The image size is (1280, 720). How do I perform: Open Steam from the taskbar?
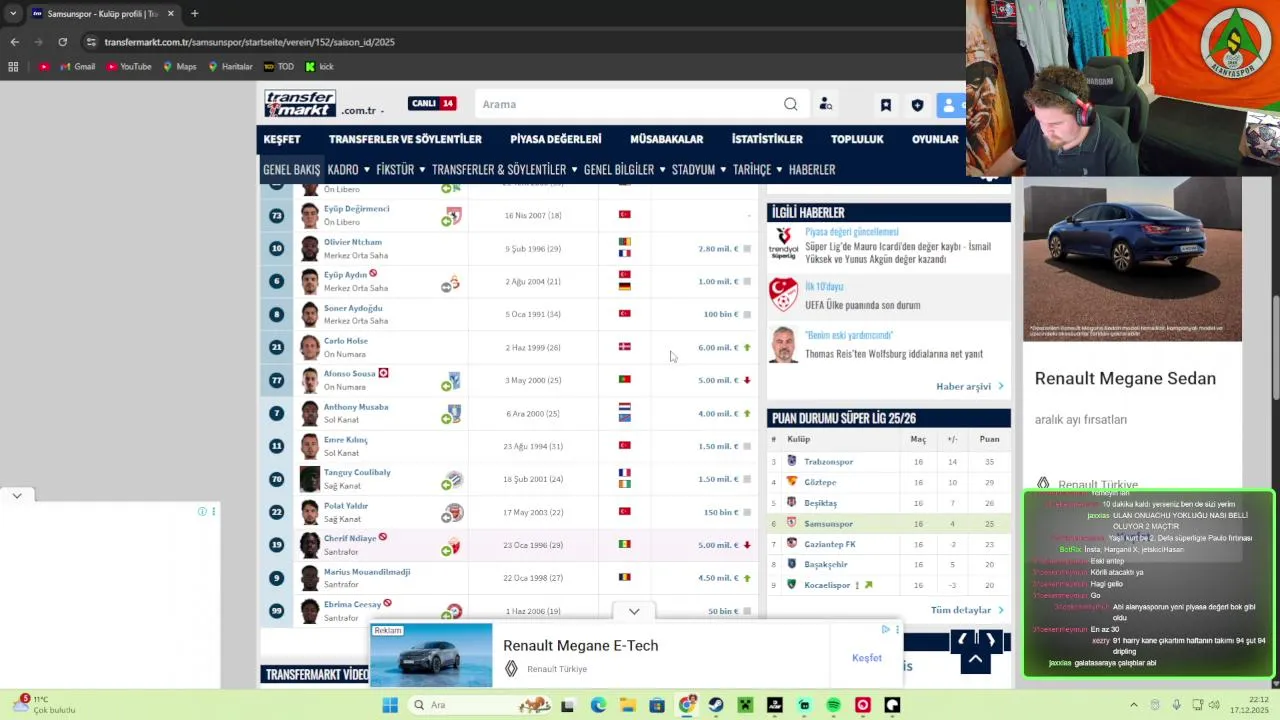click(x=716, y=705)
